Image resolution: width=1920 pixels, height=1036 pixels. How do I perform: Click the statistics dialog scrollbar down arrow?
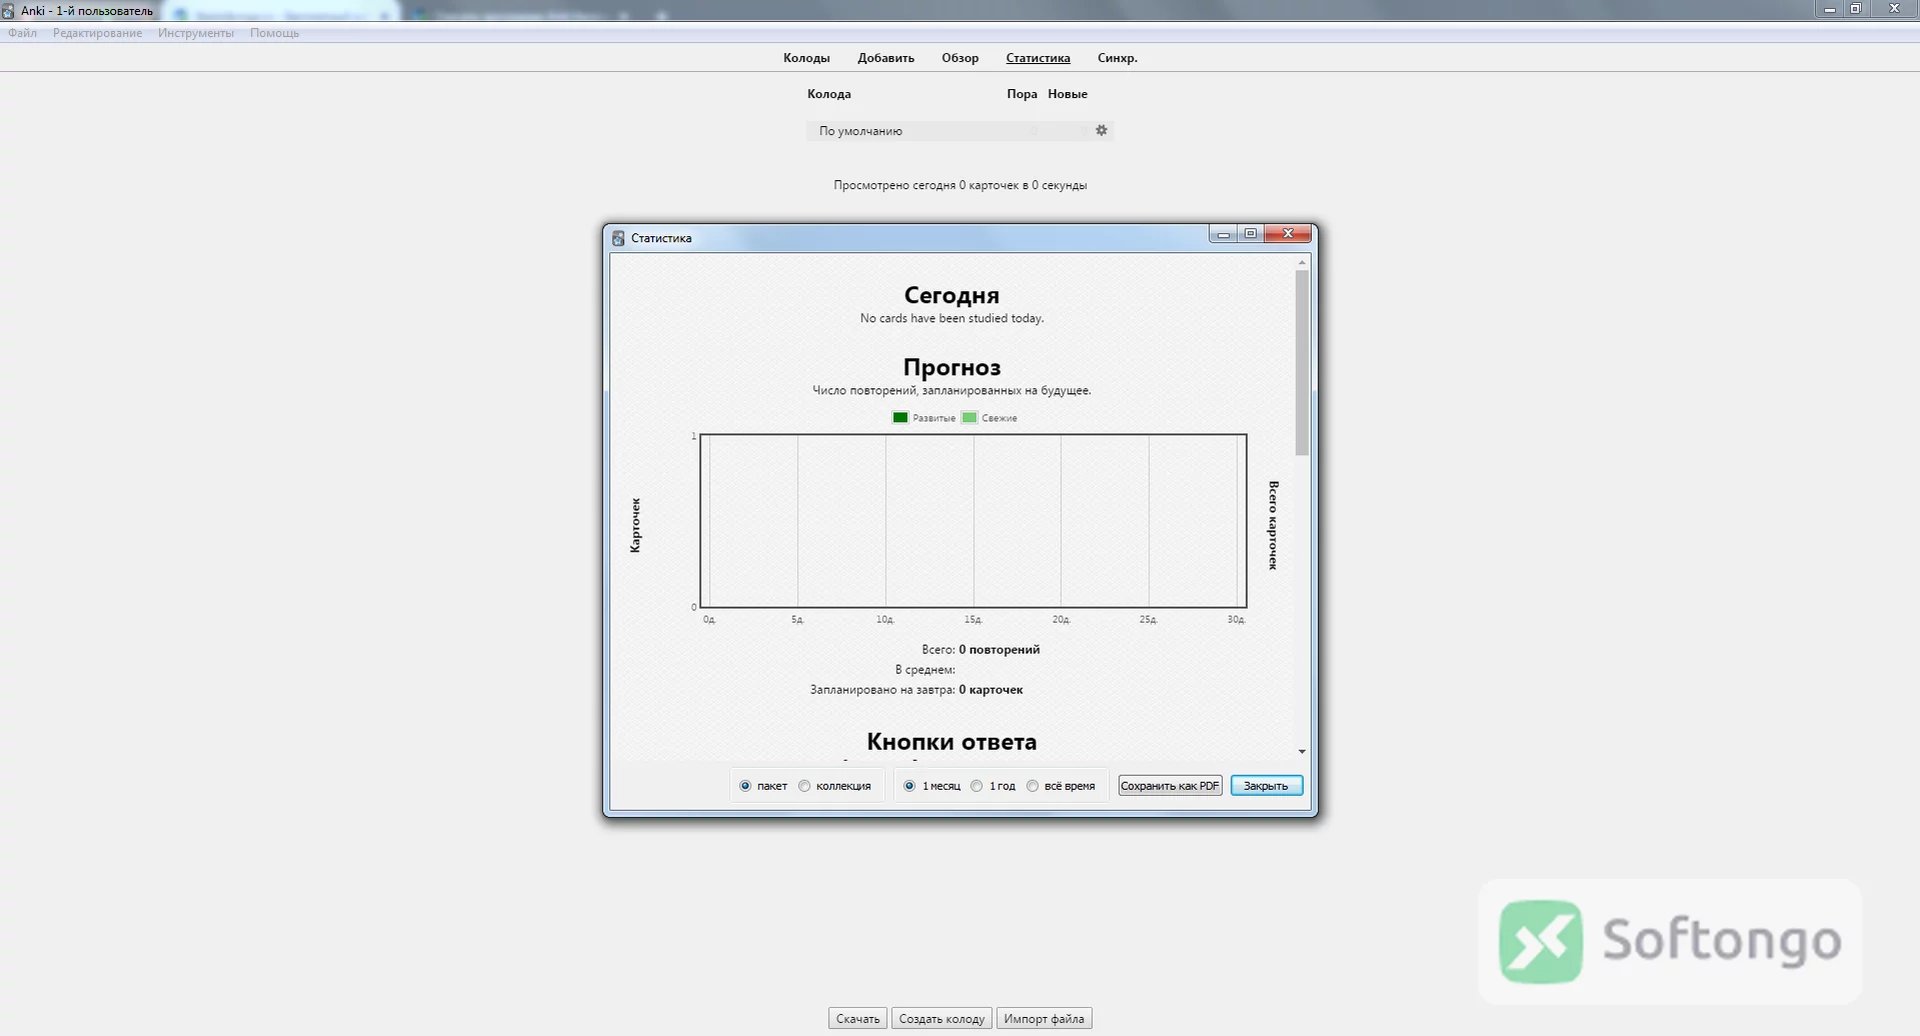(1302, 751)
